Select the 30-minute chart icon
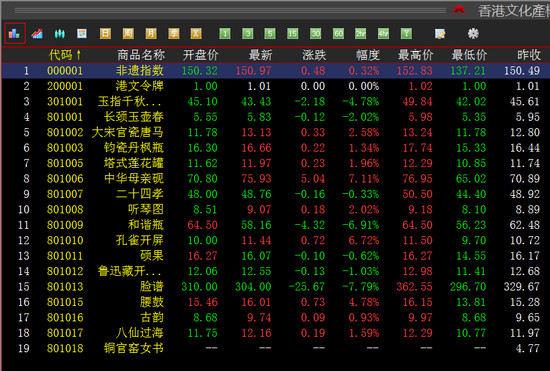 pos(315,33)
